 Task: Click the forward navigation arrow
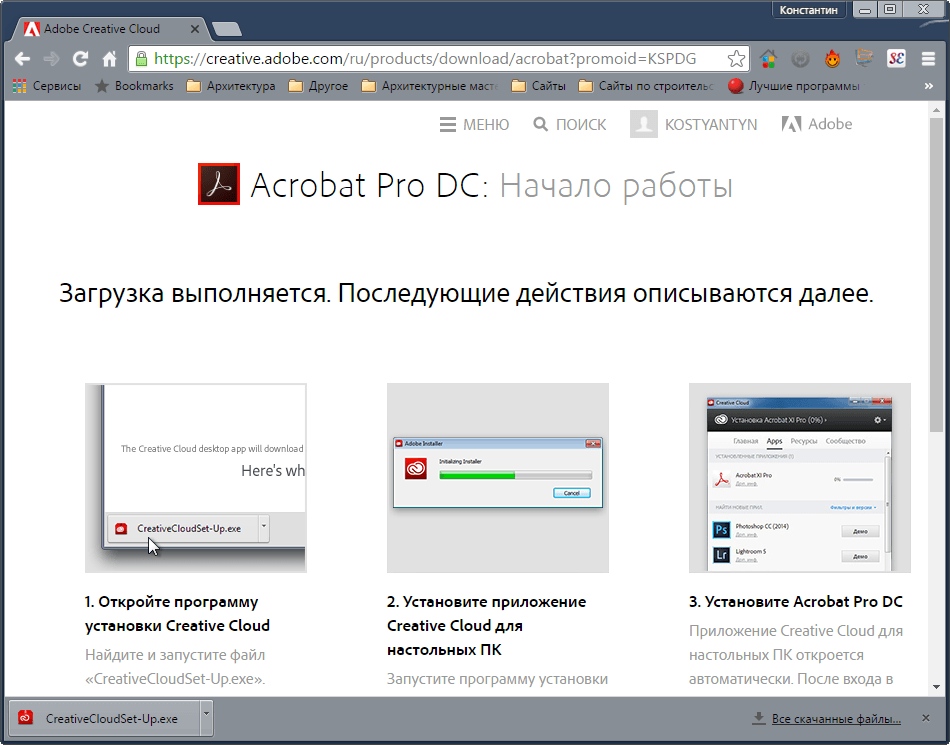[x=51, y=59]
